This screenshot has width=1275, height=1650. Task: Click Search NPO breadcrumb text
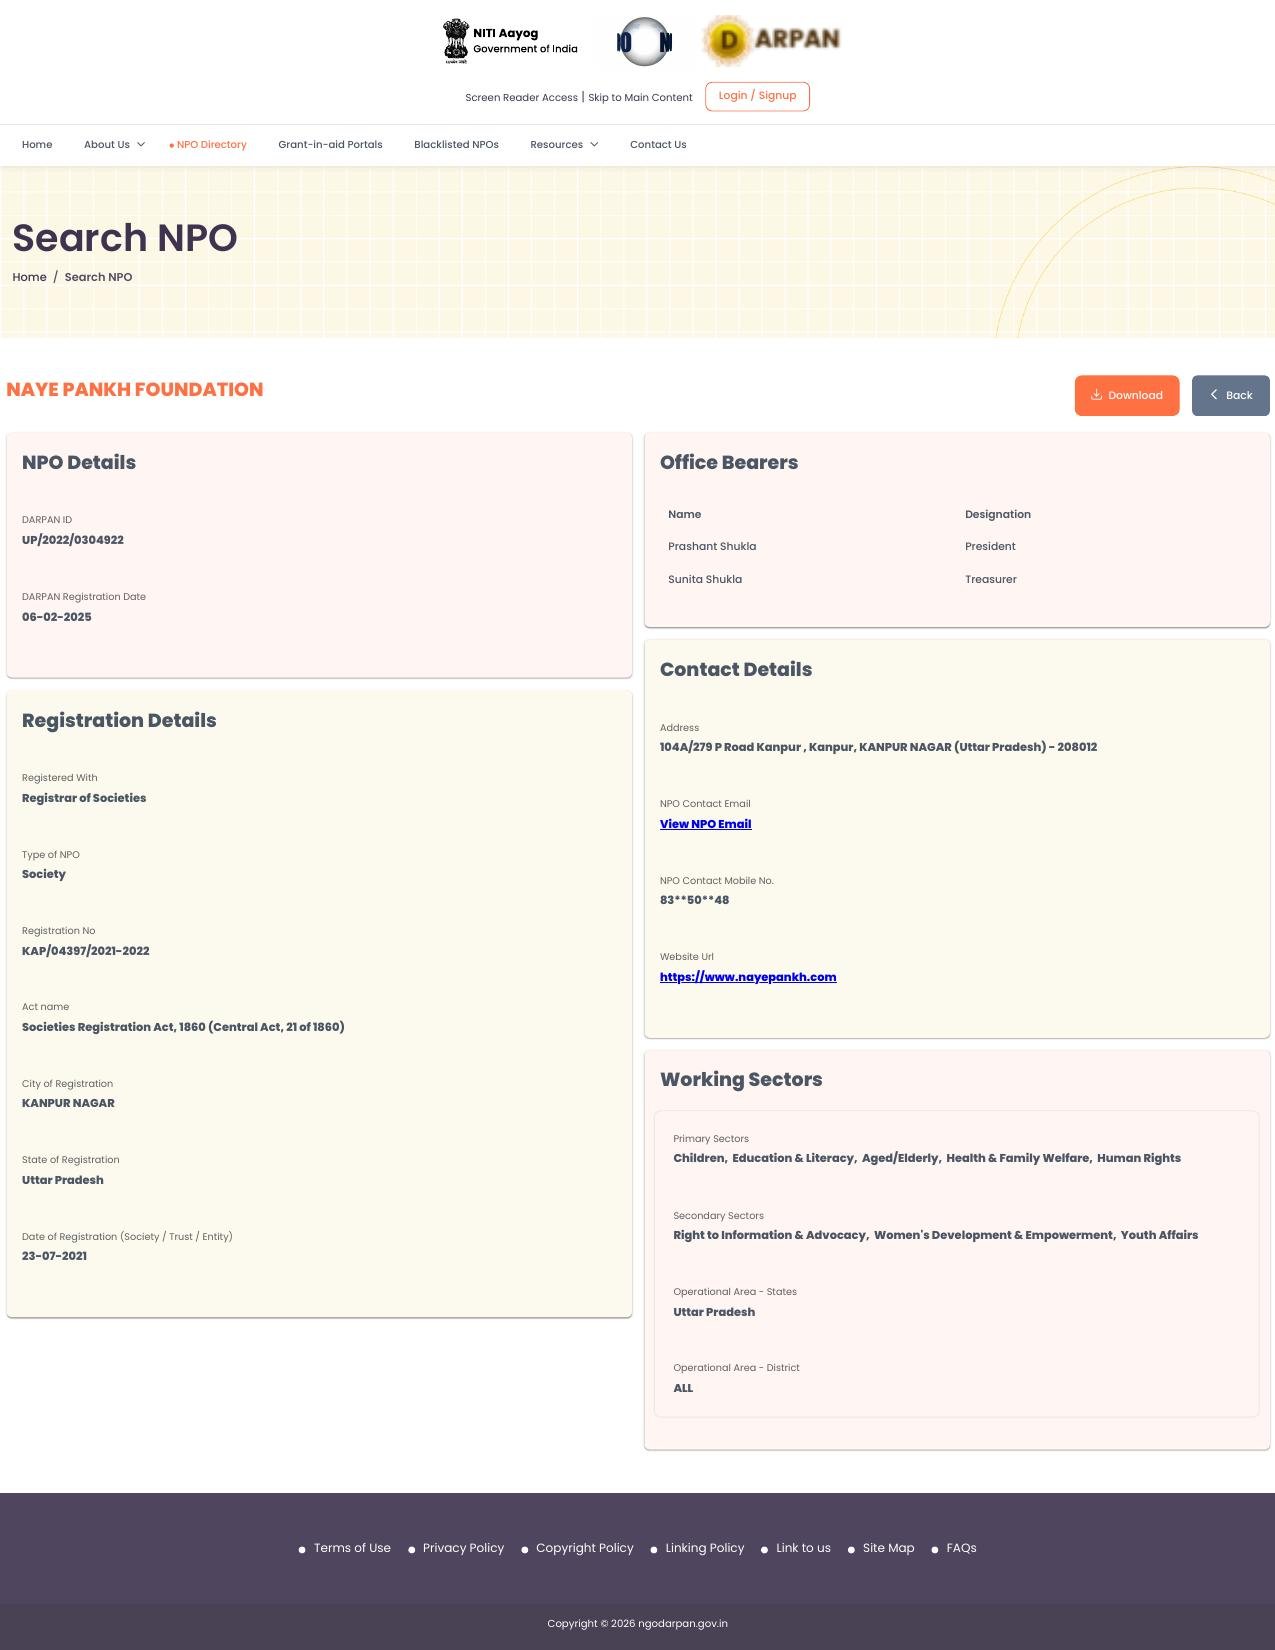click(98, 277)
